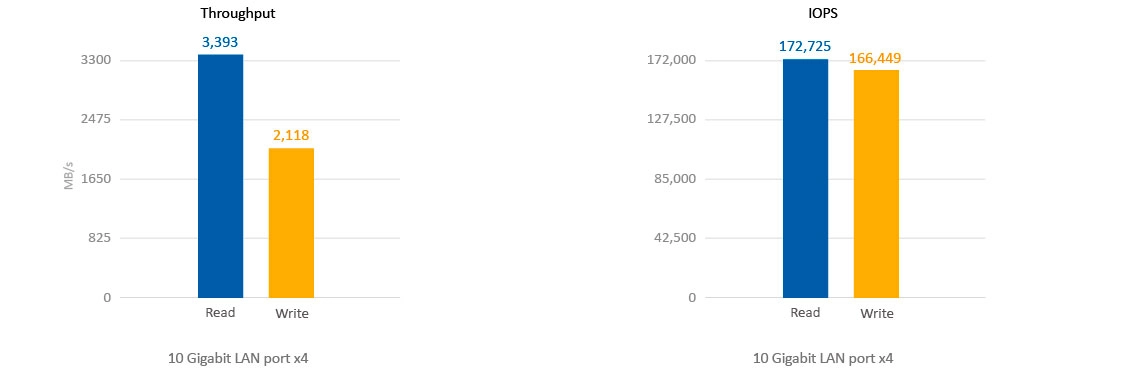Click the 1650 axis tick label
The height and width of the screenshot is (375, 1140).
95,179
